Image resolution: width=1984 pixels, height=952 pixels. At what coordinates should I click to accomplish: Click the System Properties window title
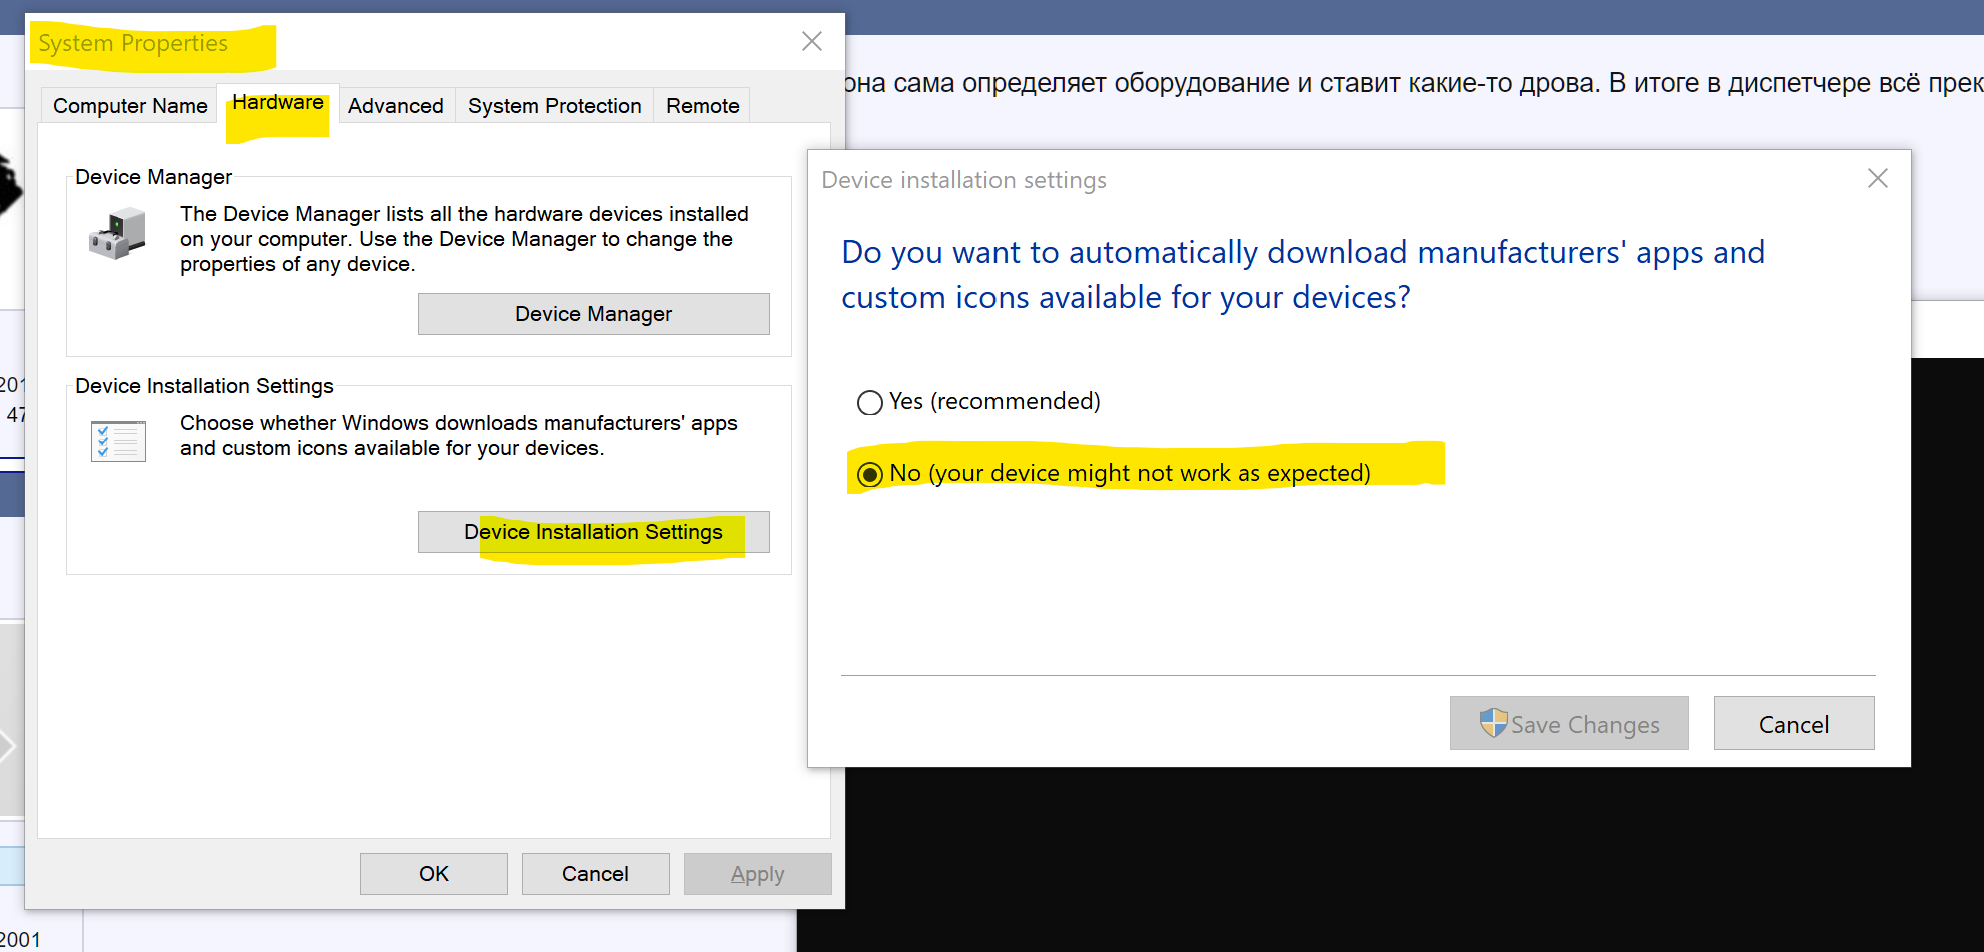(x=133, y=43)
